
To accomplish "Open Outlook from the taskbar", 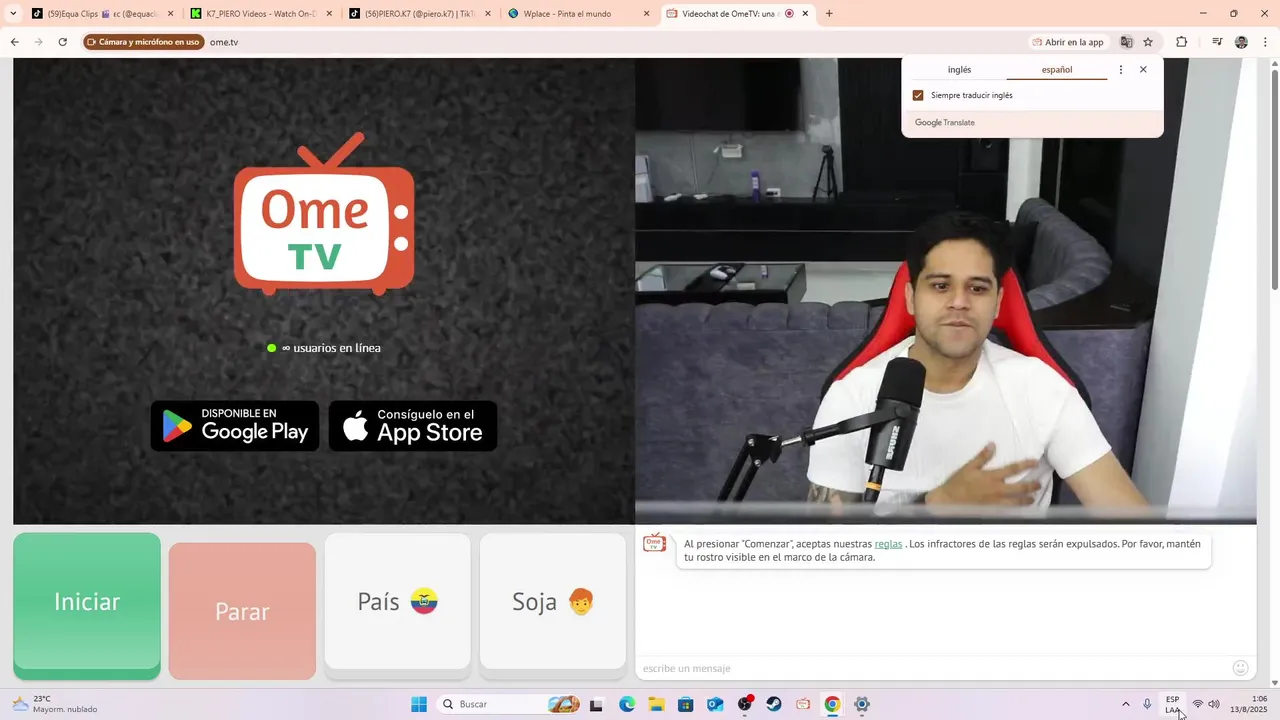I will coord(715,704).
